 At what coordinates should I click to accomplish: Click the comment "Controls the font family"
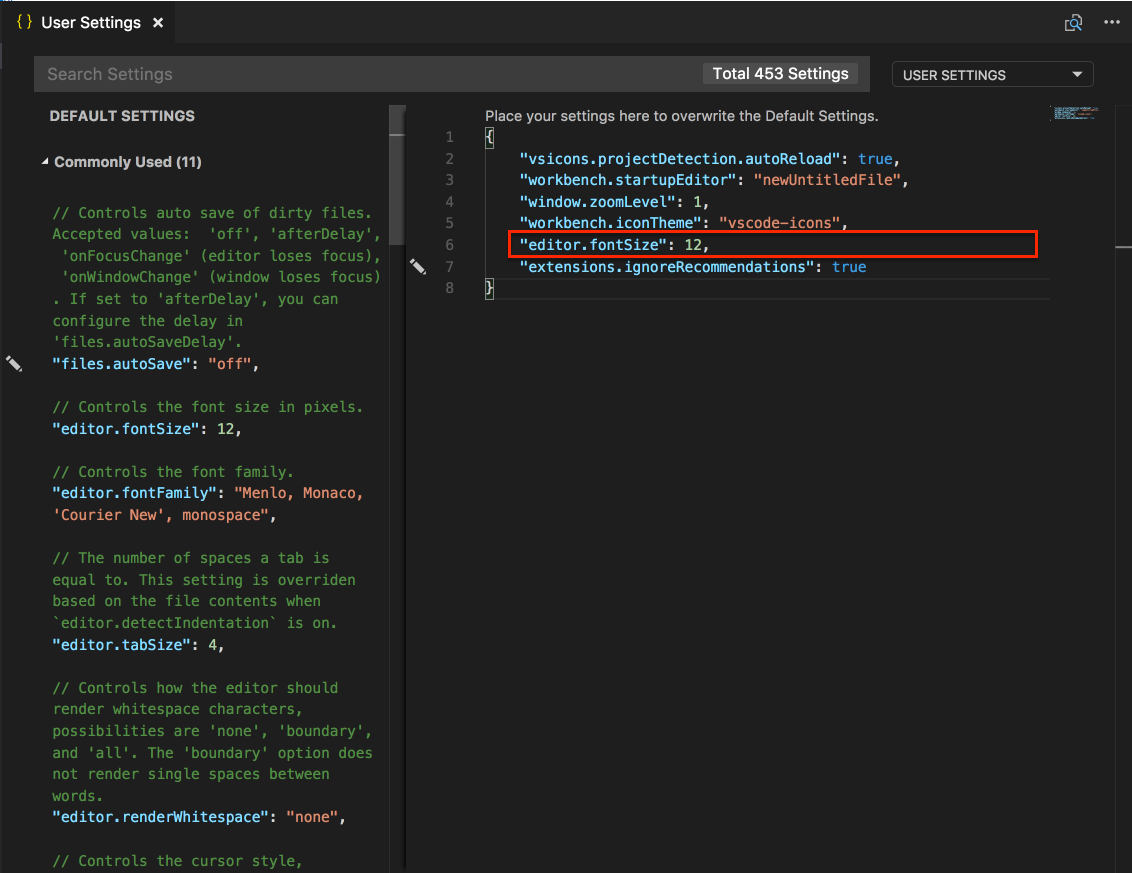pyautogui.click(x=173, y=472)
